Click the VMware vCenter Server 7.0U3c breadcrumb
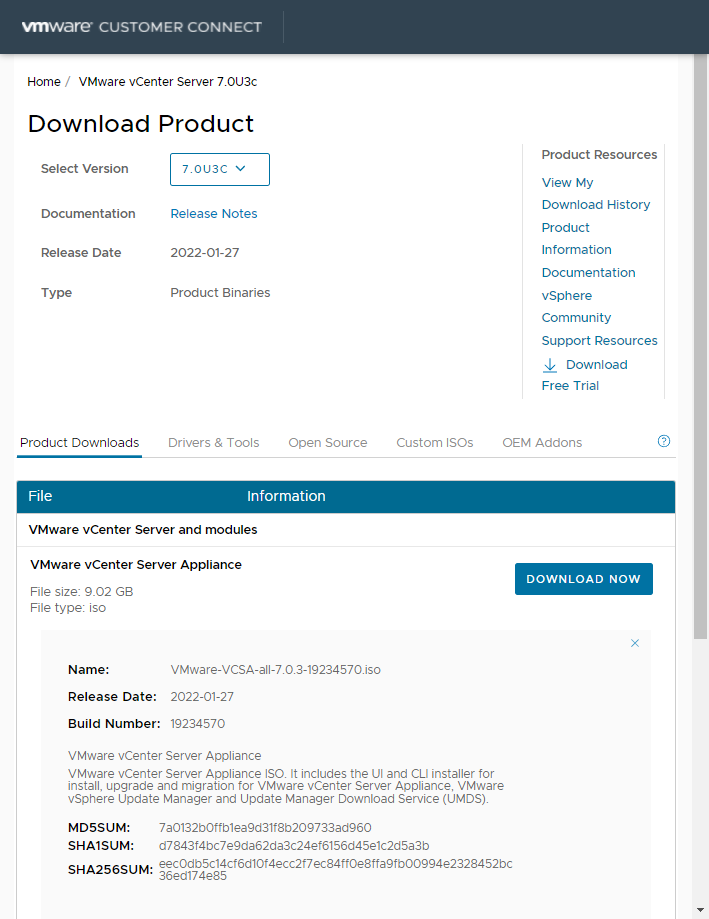Screen dimensions: 709x919 tap(168, 81)
